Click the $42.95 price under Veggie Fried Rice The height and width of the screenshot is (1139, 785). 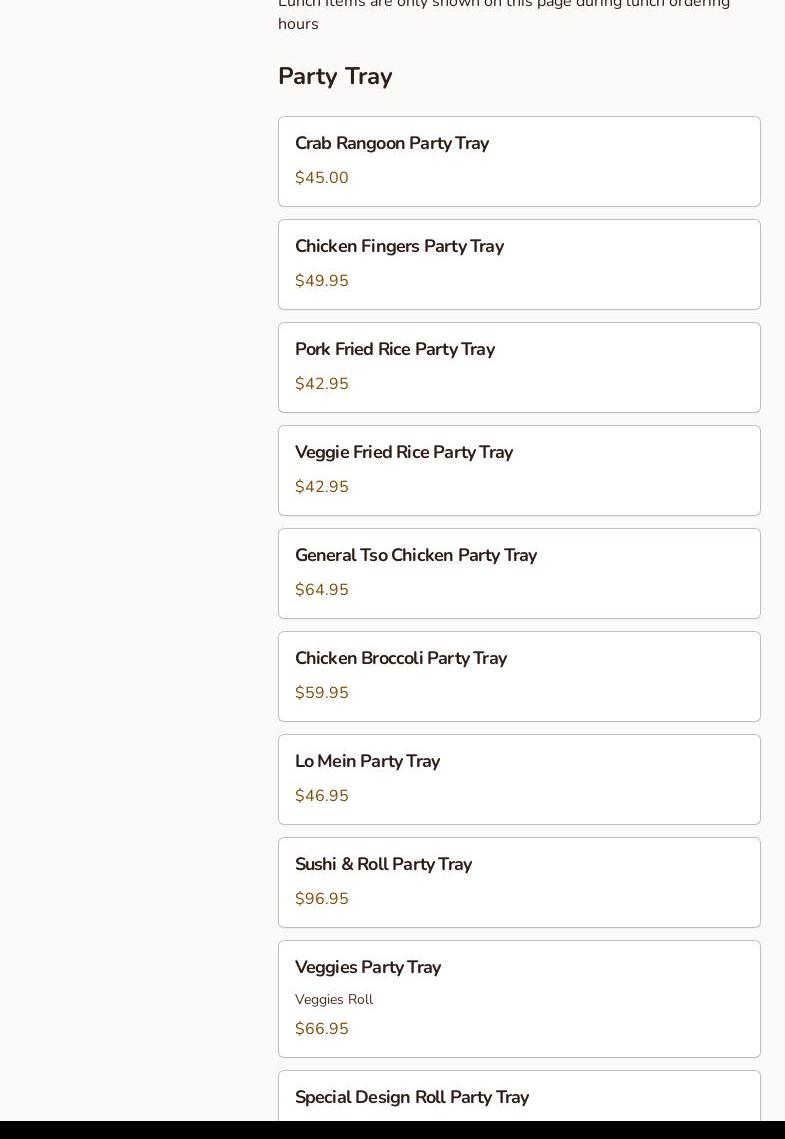[322, 487]
